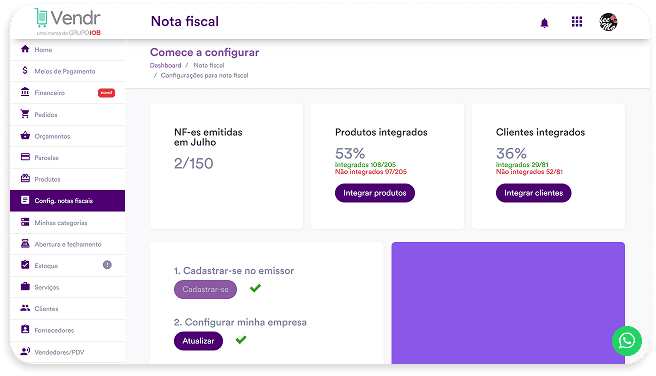Open the apps grid menu
The height and width of the screenshot is (376, 656).
point(577,21)
